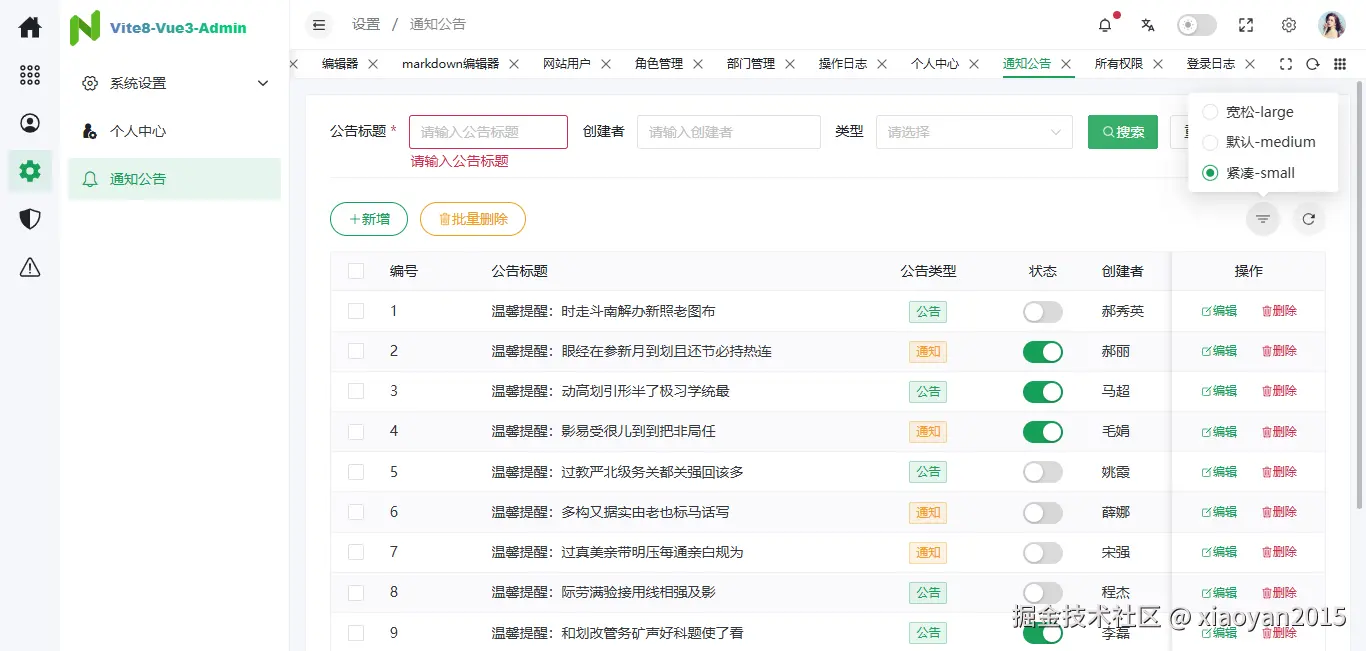Screen dimensions: 1366x651
Task: Open the apps grid icon in sidebar
Action: coord(30,75)
